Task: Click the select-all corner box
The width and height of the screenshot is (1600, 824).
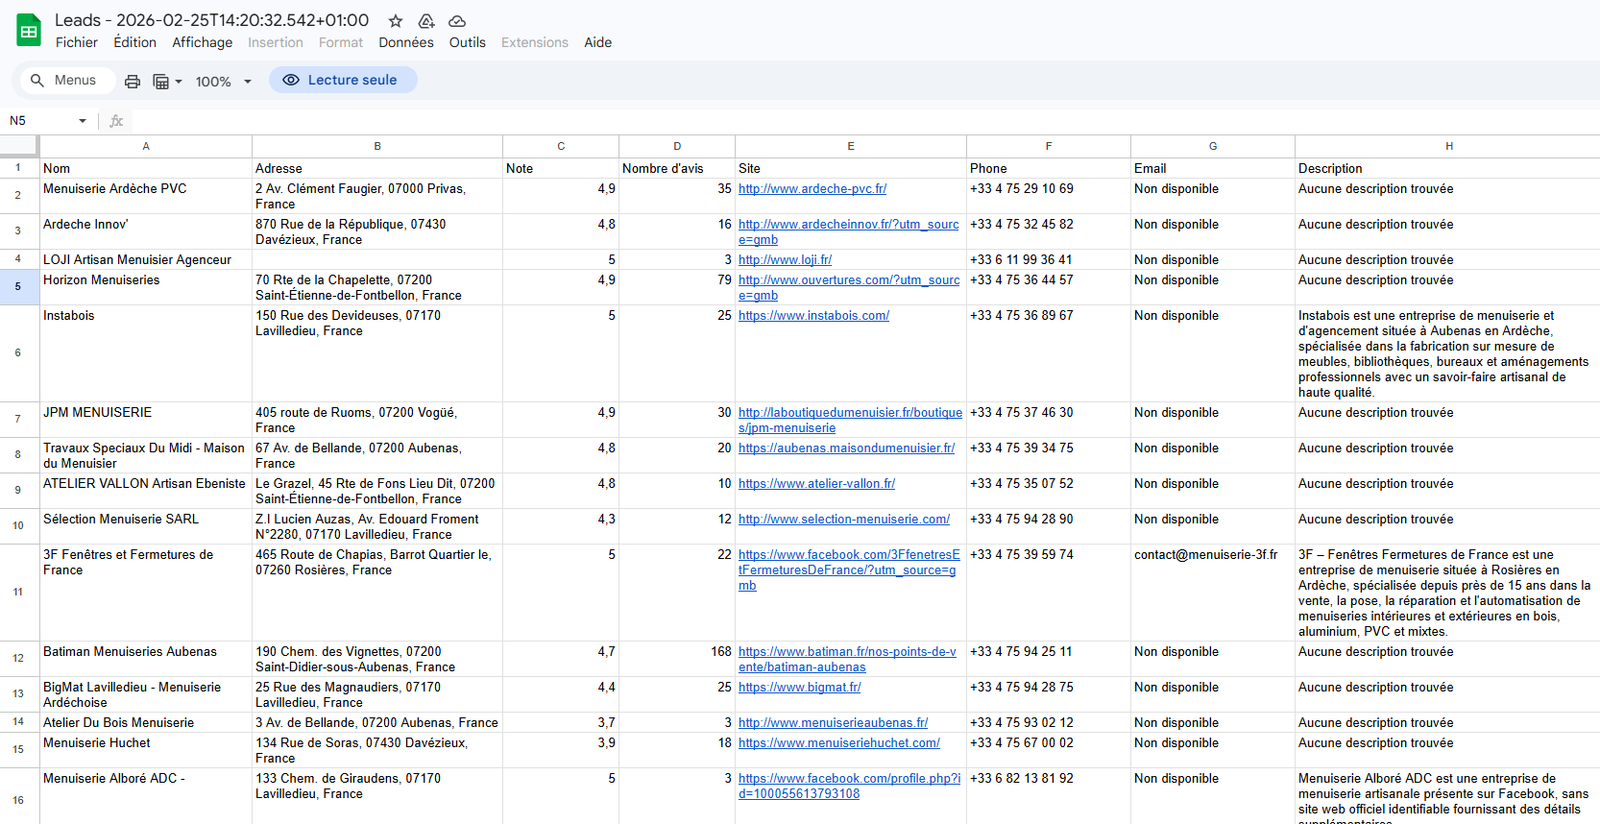Action: click(x=19, y=146)
